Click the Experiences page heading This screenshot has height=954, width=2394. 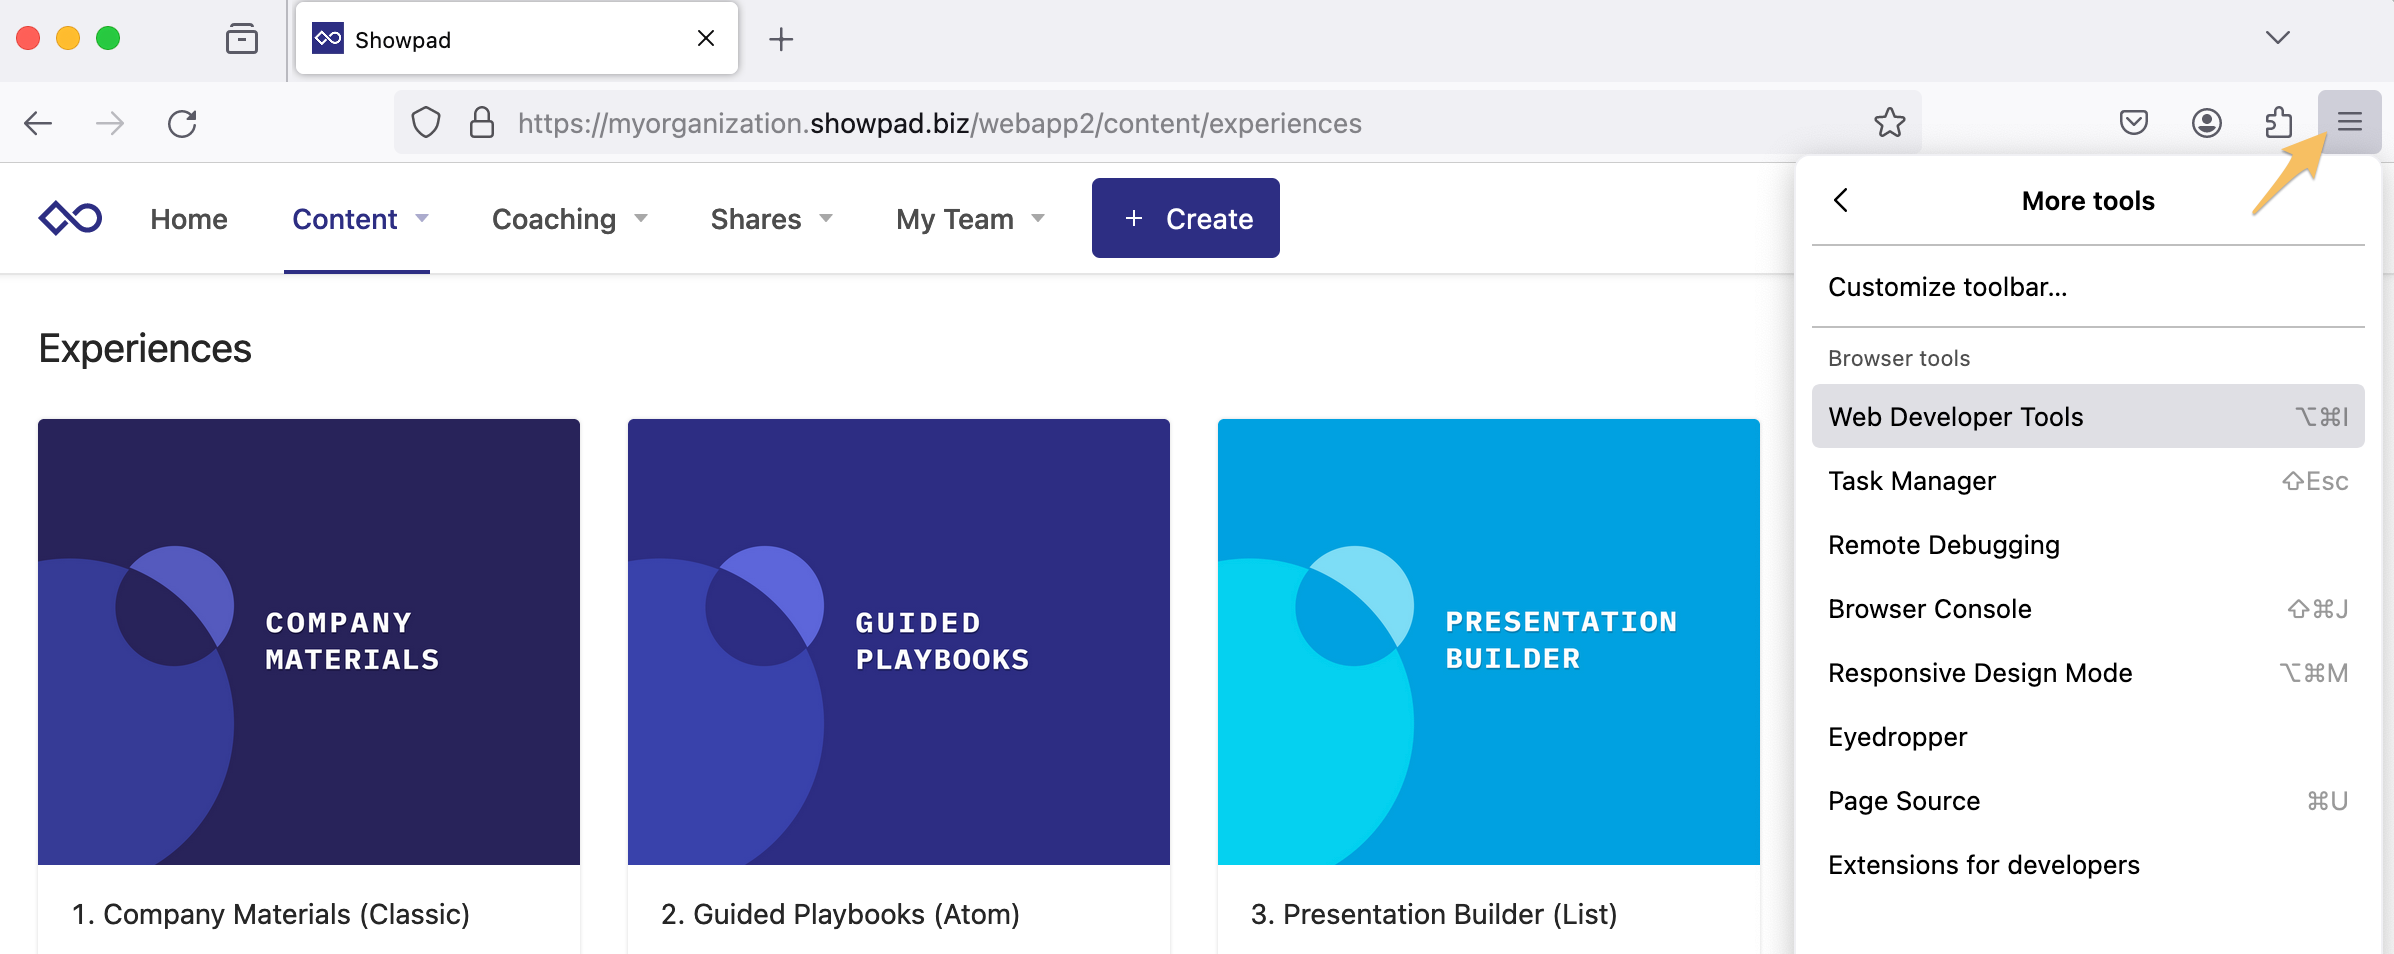tap(145, 349)
